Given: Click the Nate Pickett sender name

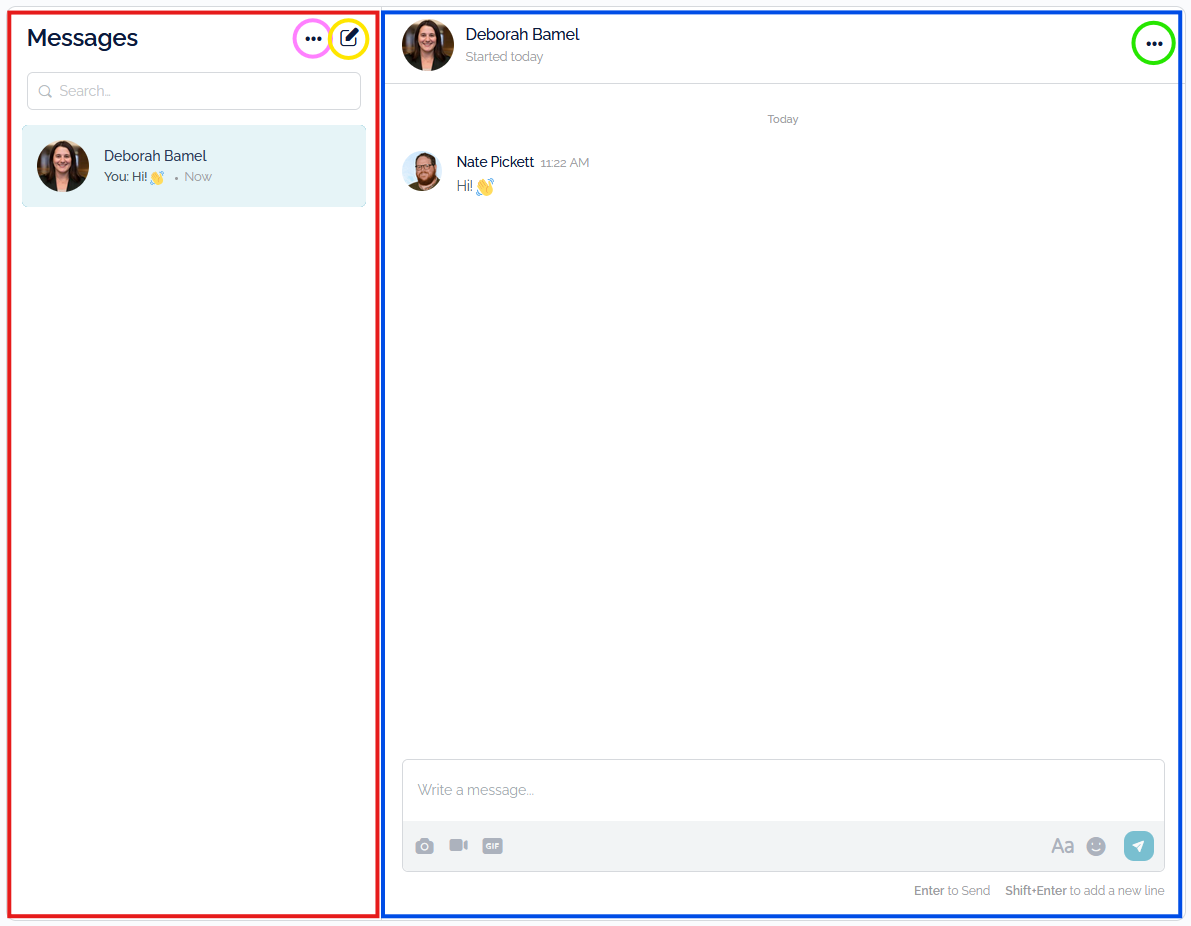Looking at the screenshot, I should [495, 162].
